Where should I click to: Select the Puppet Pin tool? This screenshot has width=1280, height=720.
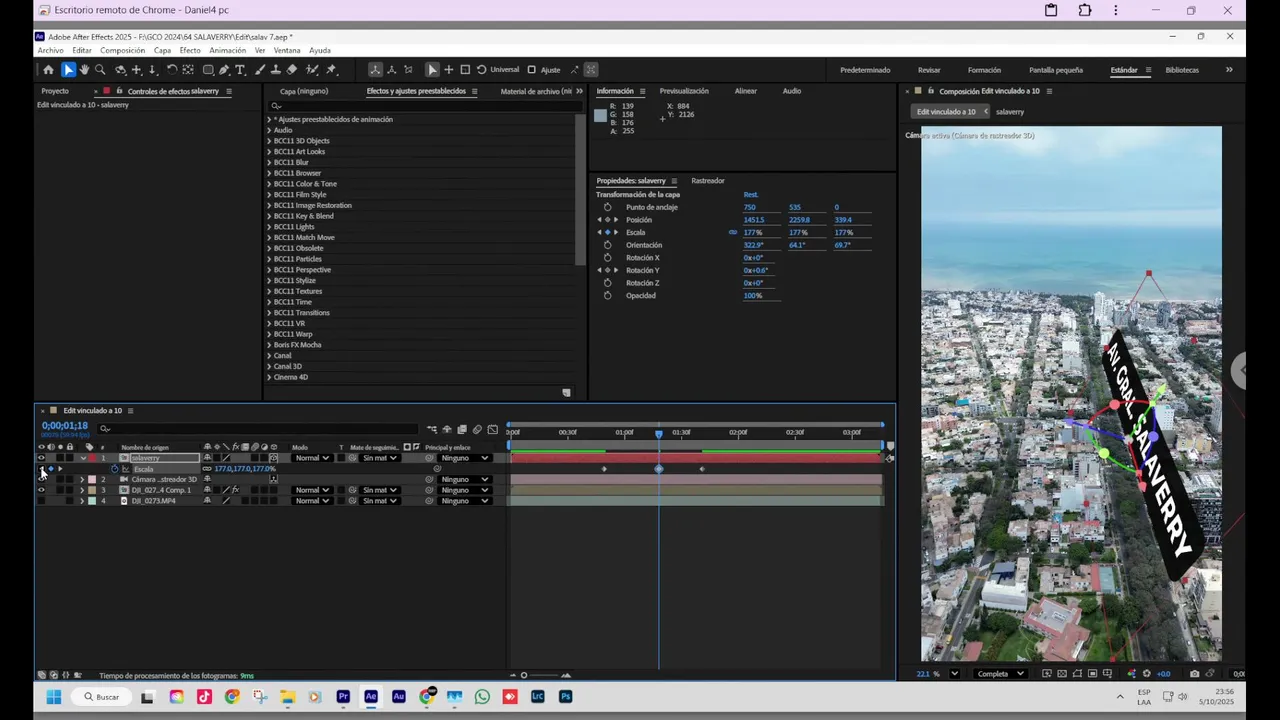(332, 70)
